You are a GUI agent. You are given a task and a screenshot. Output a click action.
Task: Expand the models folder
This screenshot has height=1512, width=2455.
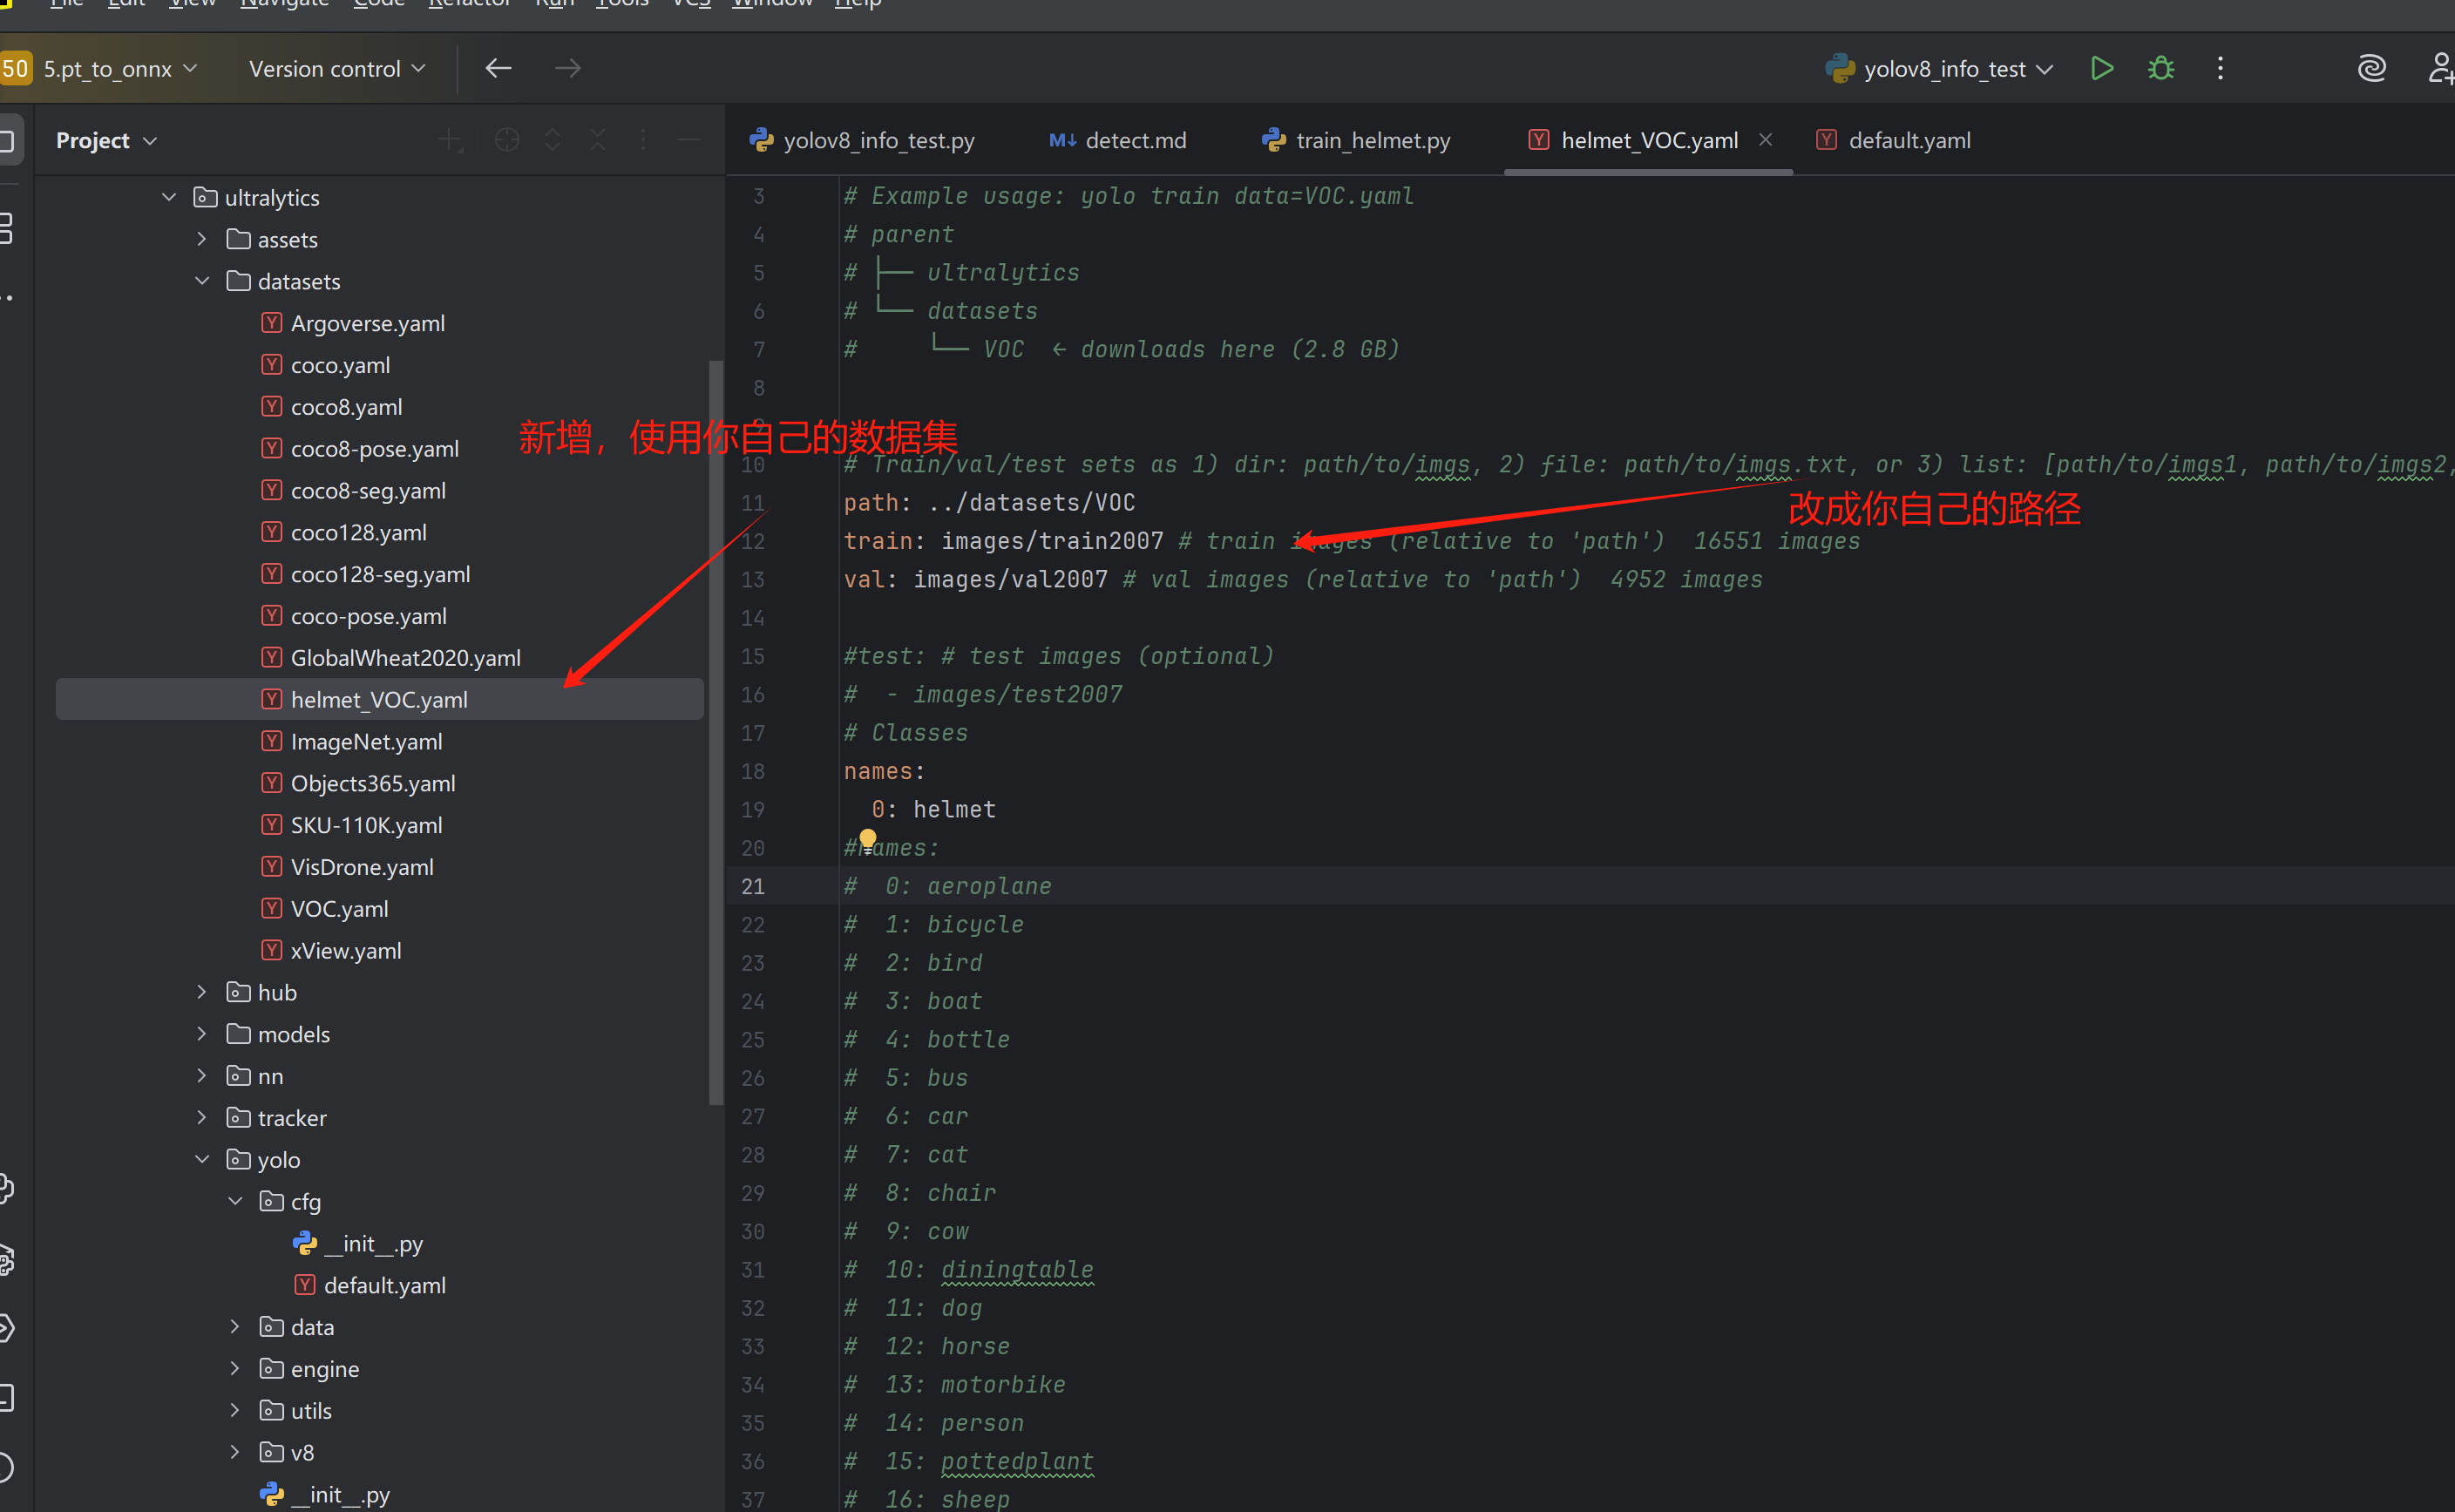pos(202,1034)
